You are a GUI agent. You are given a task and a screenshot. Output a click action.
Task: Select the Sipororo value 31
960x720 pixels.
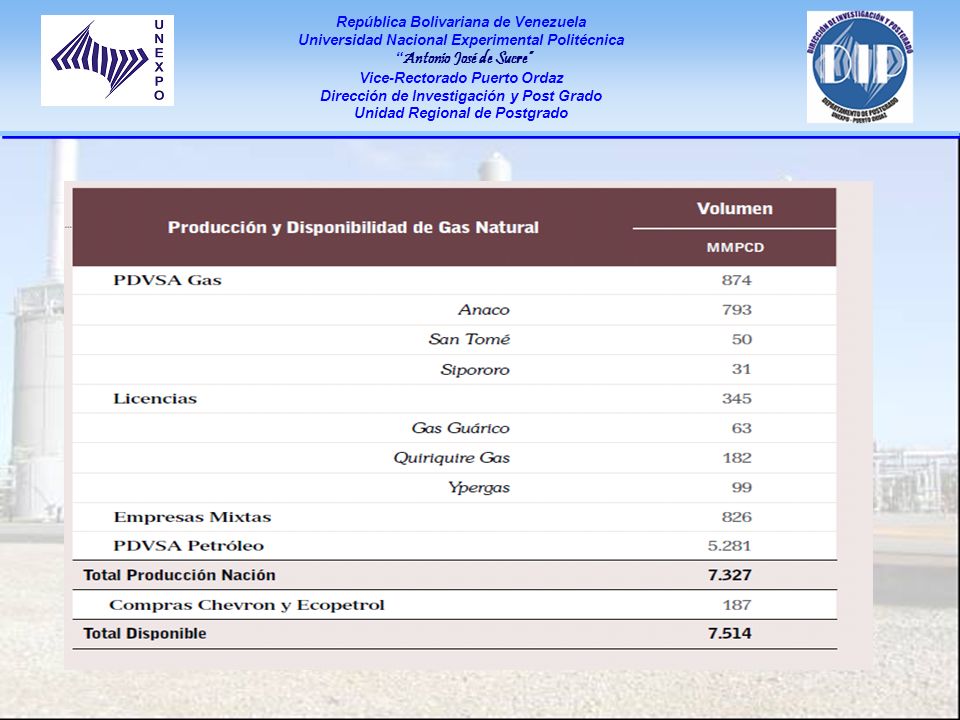click(741, 369)
